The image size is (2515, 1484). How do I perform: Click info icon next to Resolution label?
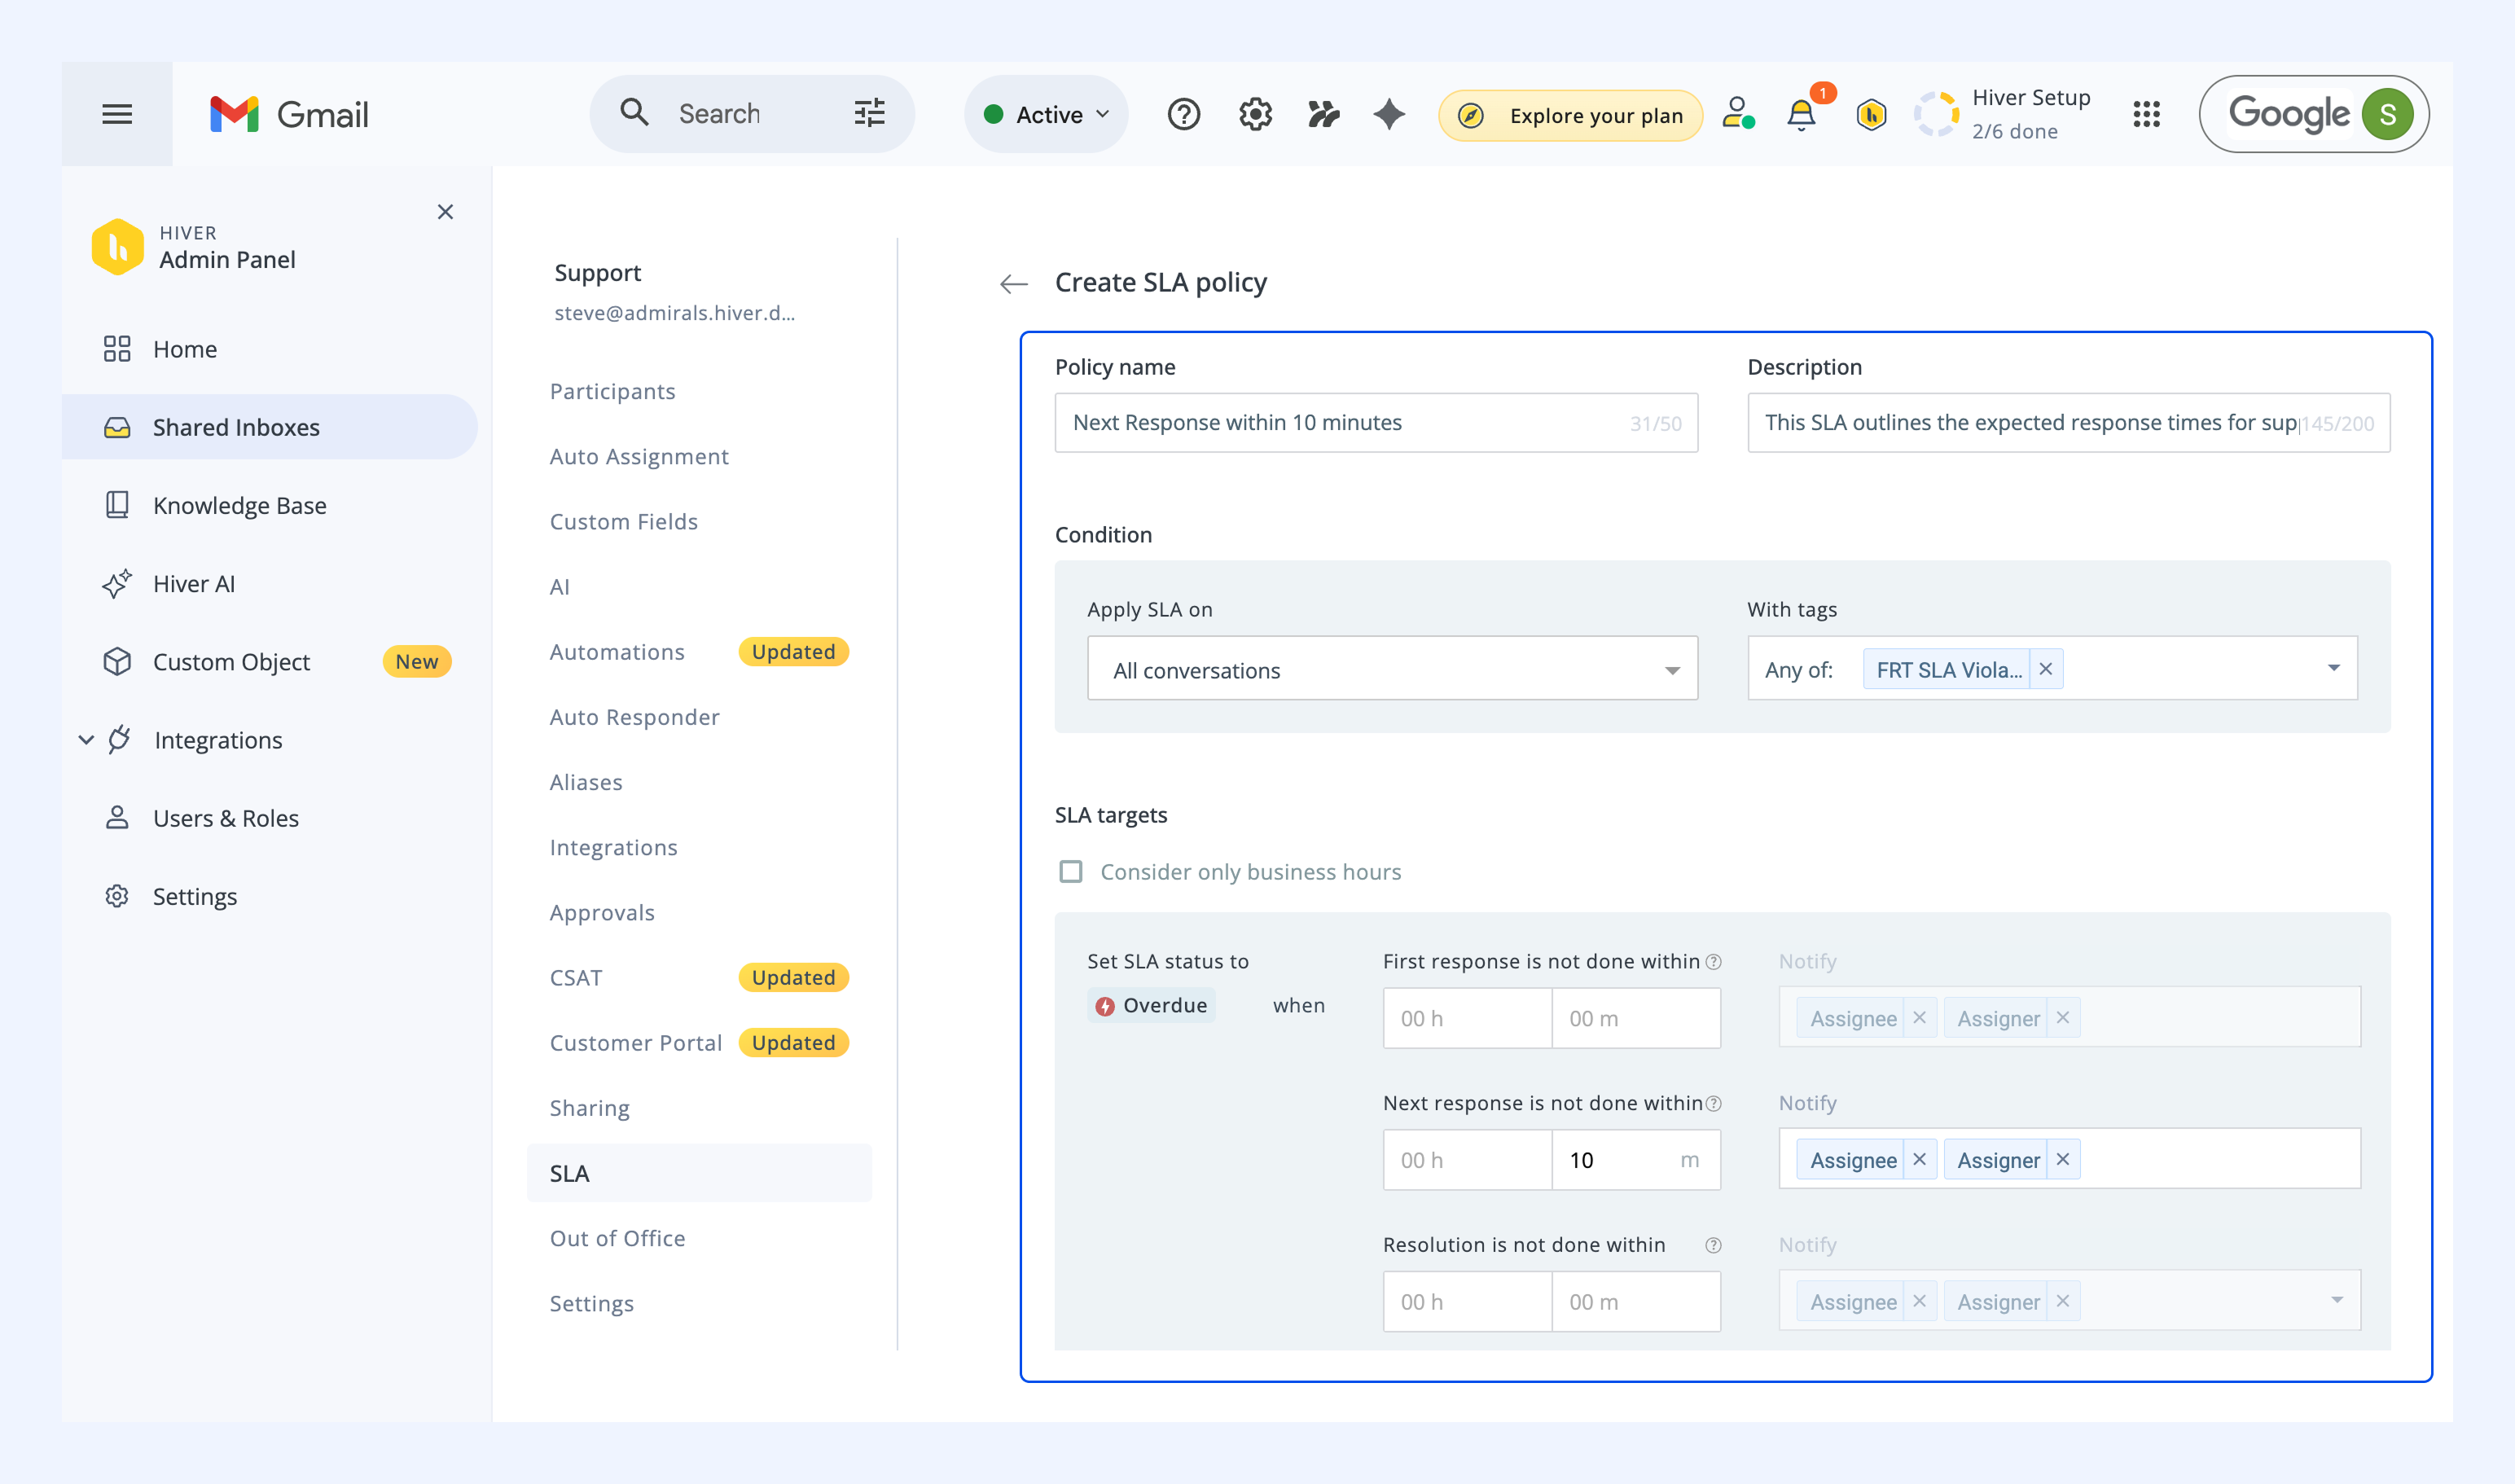[x=1713, y=1246]
